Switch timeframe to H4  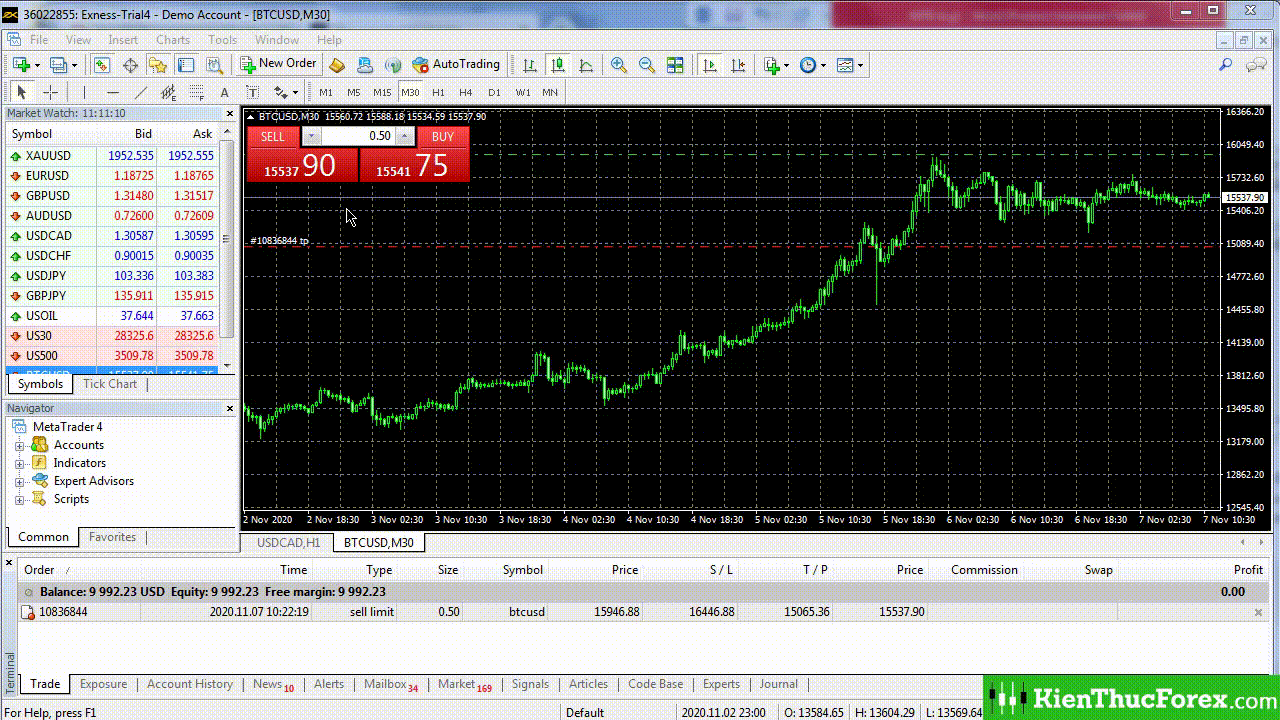click(466, 92)
